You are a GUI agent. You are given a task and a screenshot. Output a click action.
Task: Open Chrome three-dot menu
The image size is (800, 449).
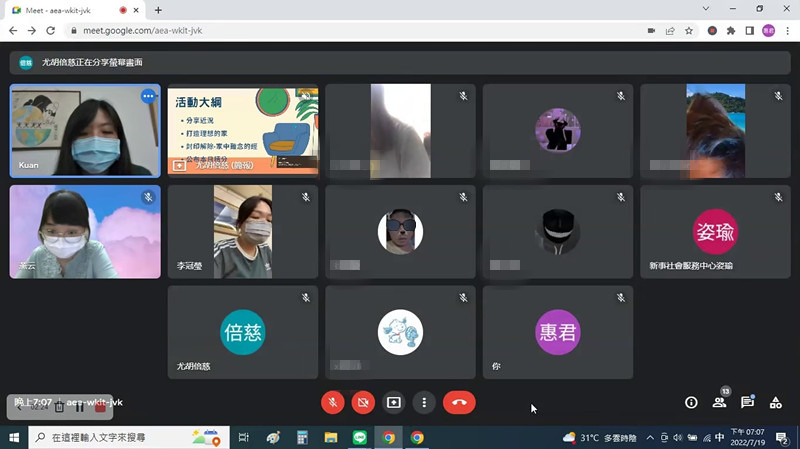pos(787,30)
